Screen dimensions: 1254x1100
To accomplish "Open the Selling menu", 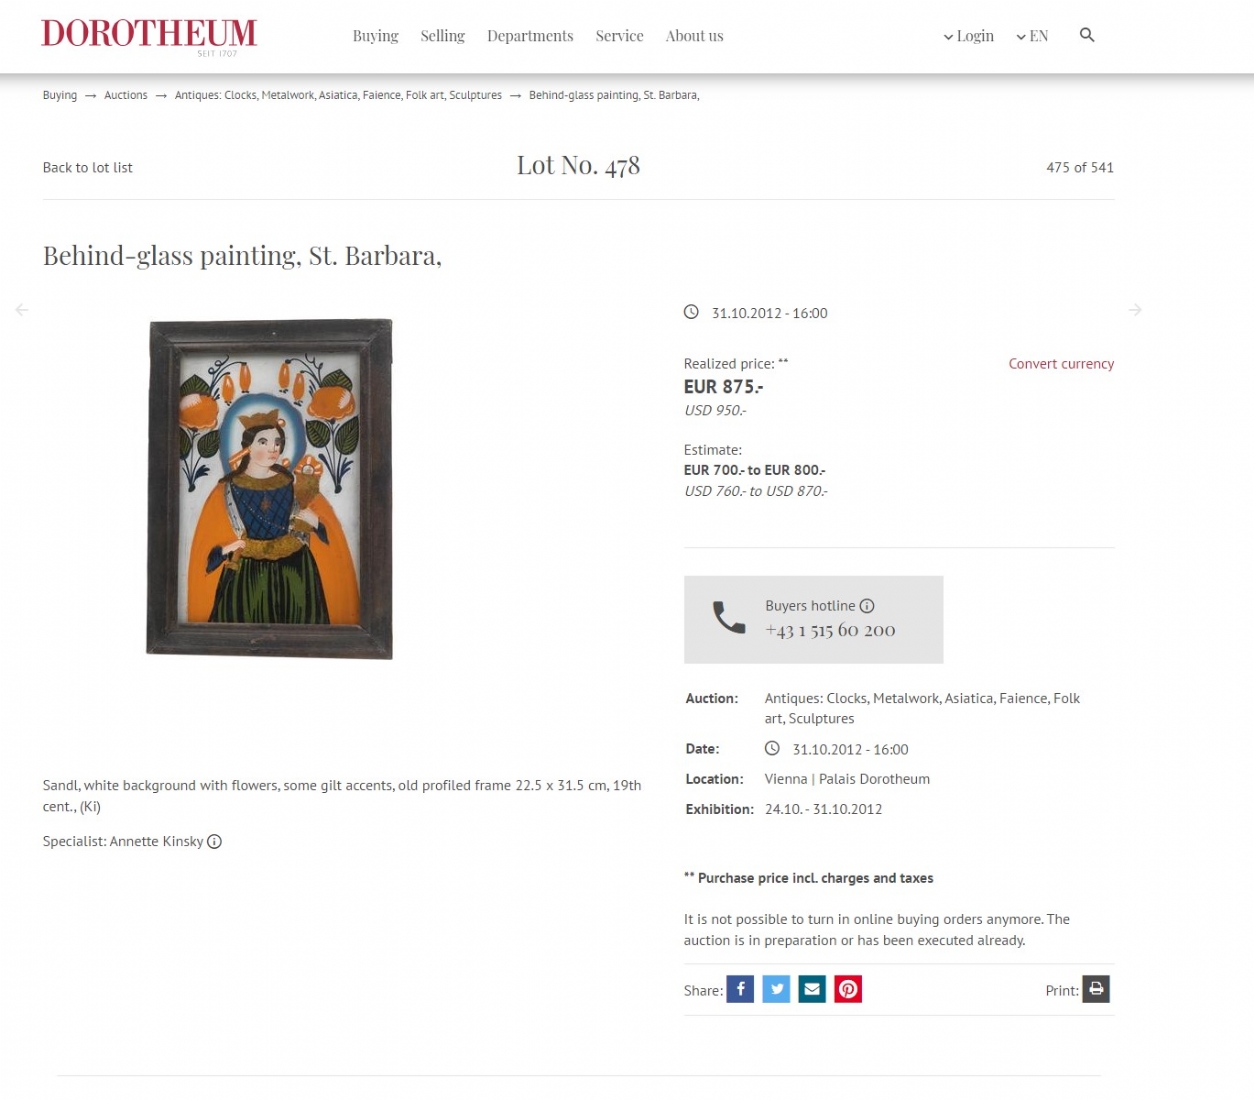I will pos(443,36).
